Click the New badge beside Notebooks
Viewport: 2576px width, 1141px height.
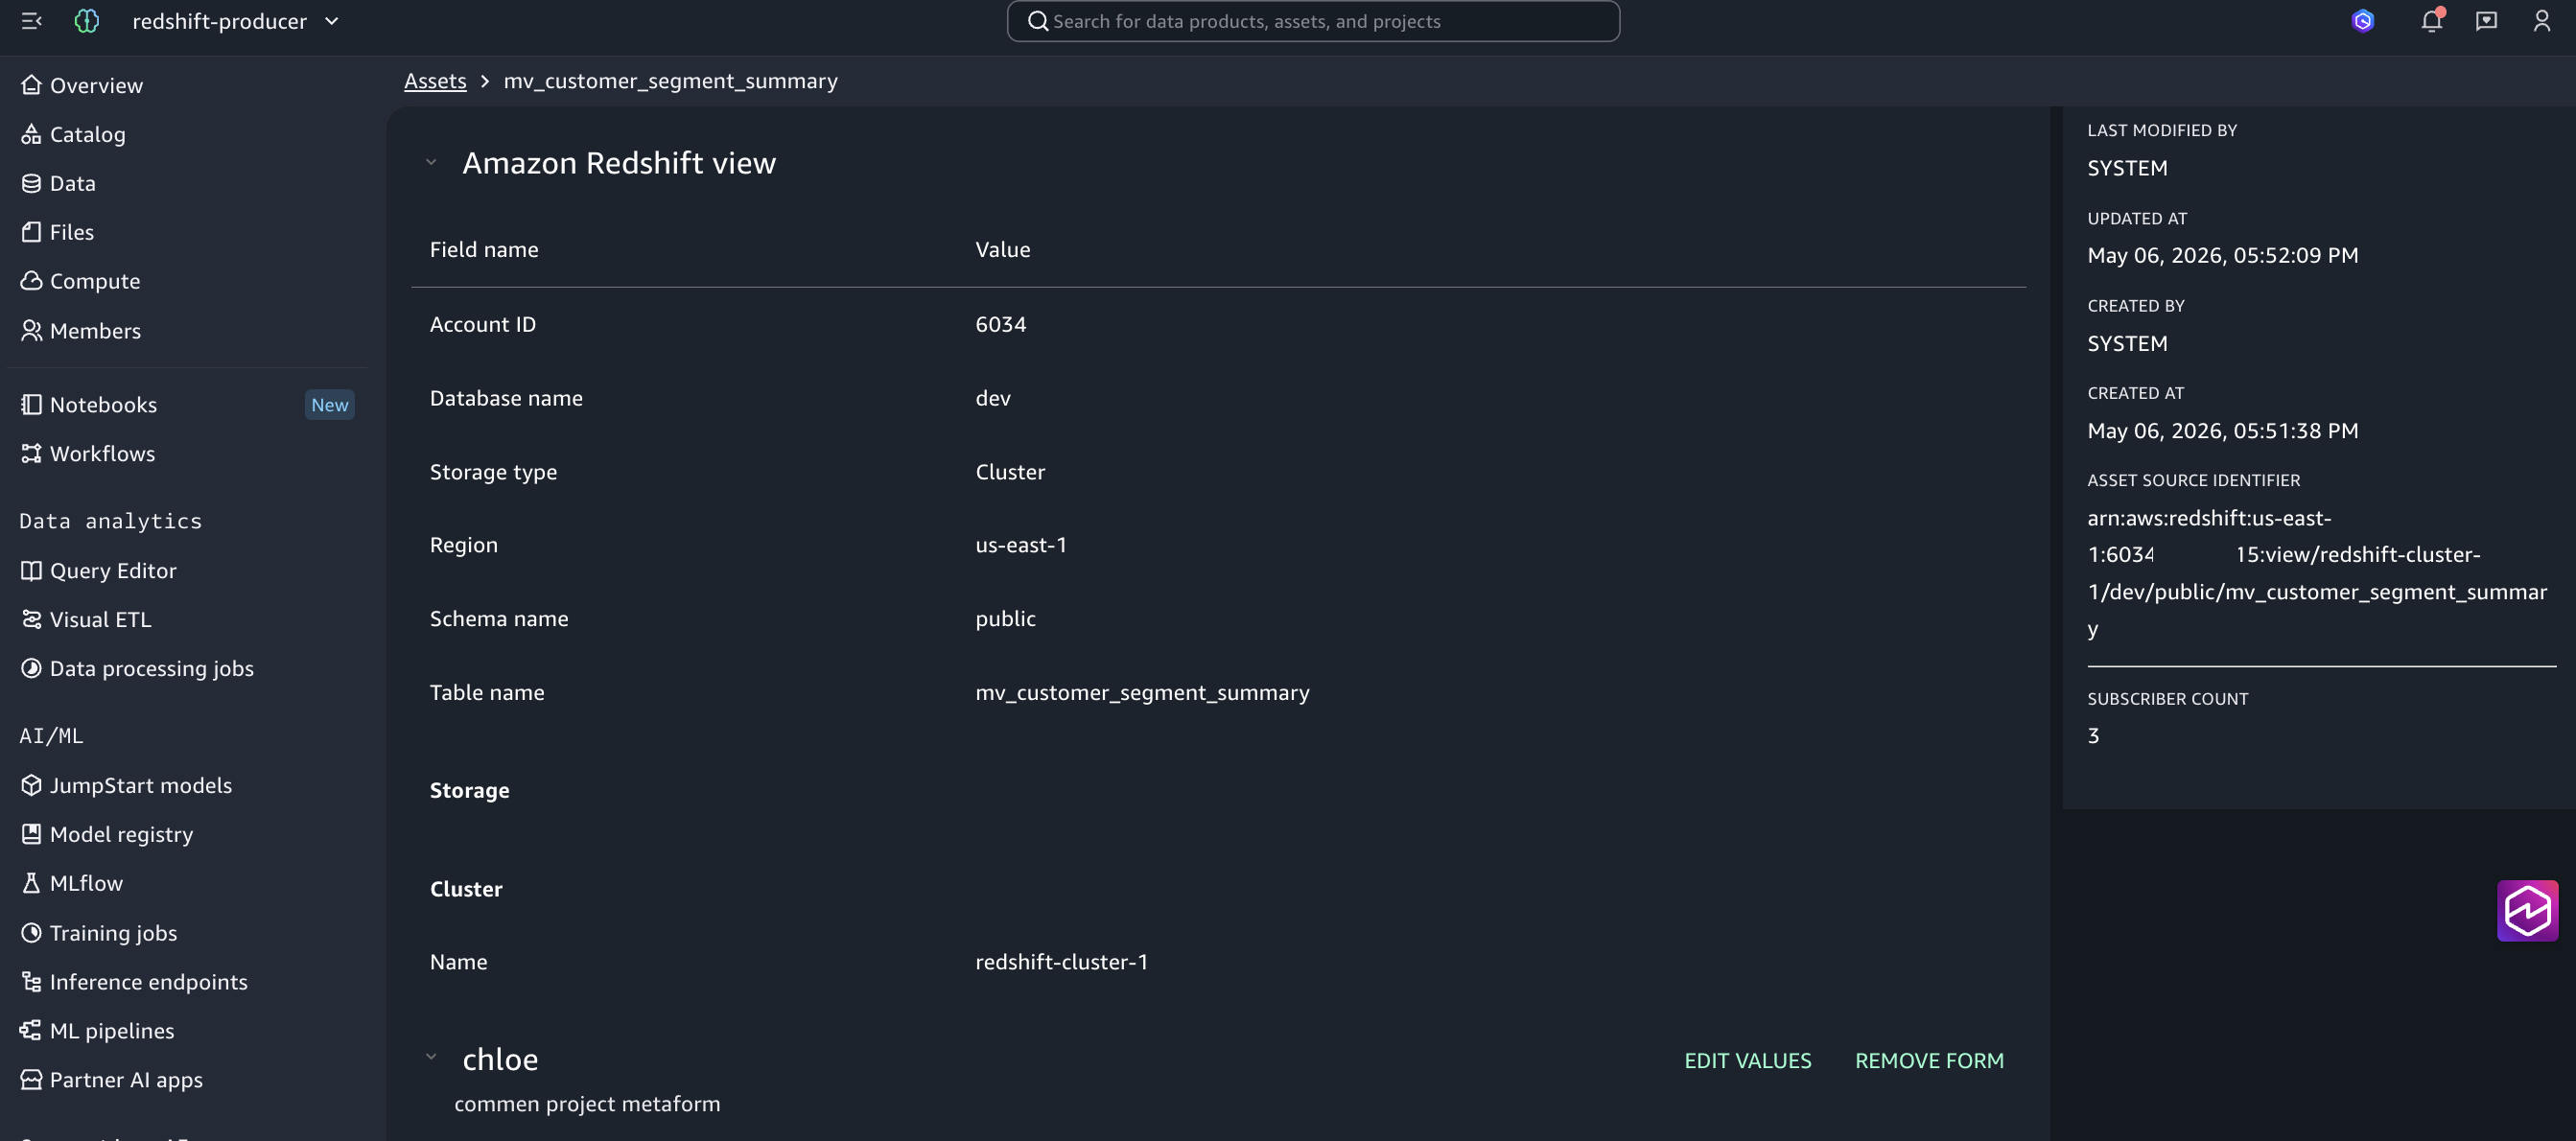tap(330, 405)
